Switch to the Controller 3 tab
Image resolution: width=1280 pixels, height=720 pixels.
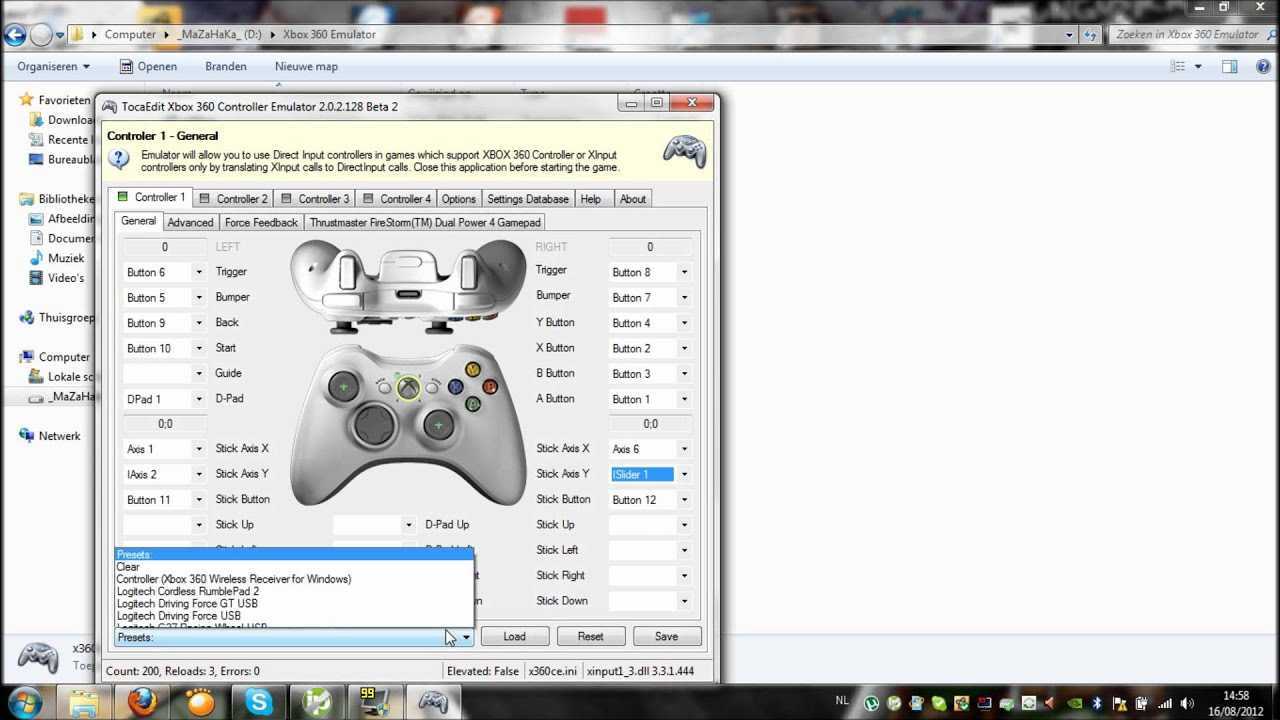point(314,199)
